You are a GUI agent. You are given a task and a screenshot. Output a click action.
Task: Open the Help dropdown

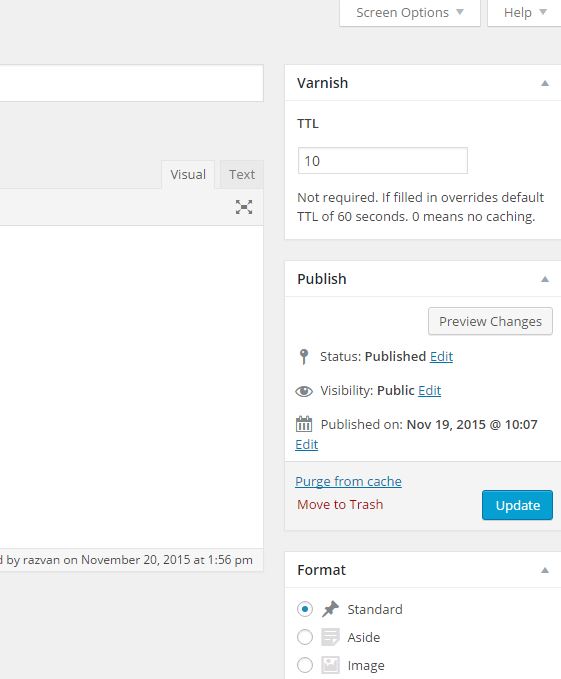point(525,13)
